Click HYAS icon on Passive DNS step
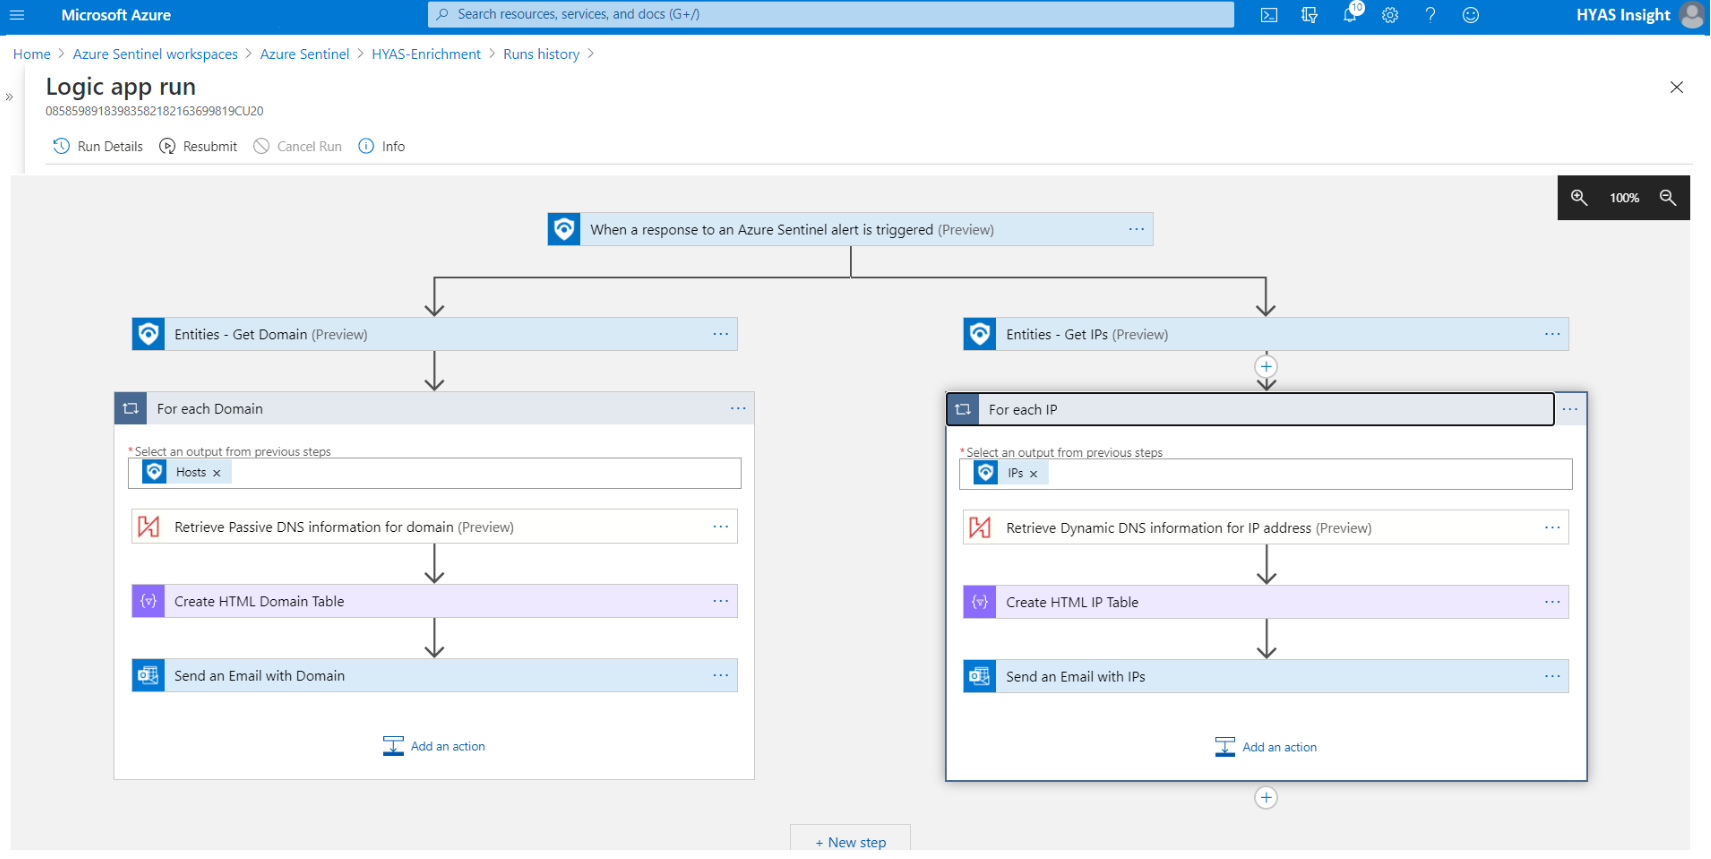Screen dimensions: 1711x859 pyautogui.click(x=148, y=527)
